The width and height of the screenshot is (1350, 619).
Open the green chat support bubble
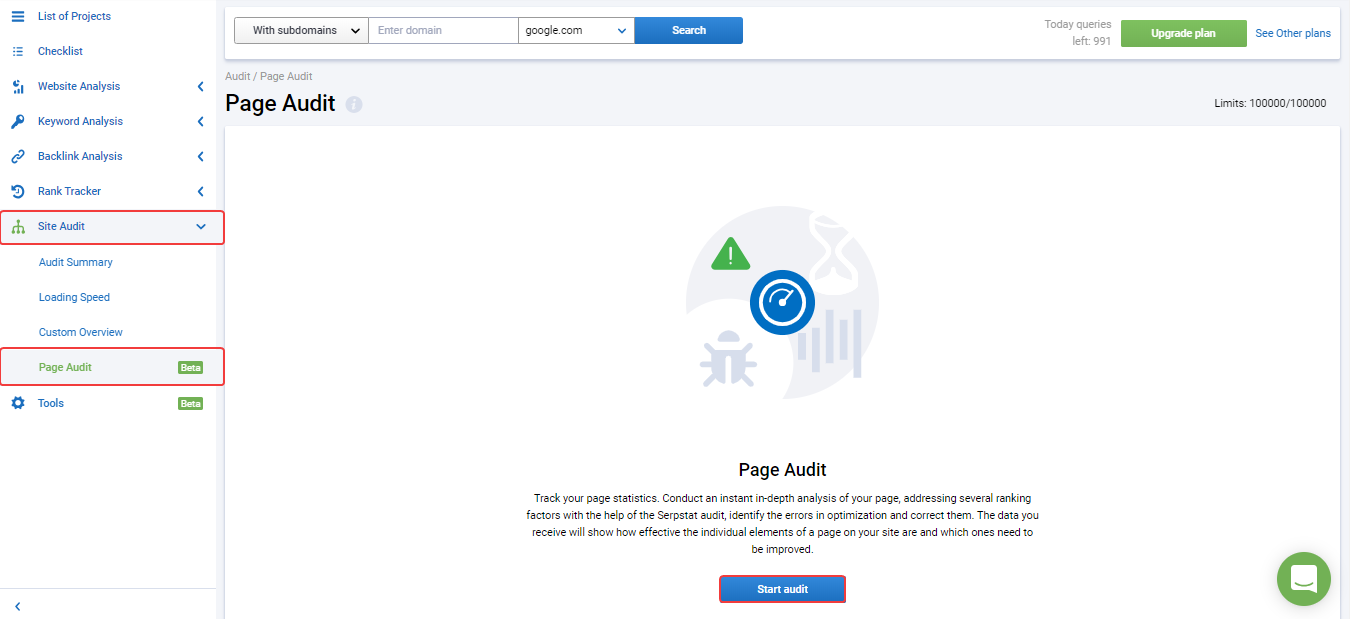1304,579
